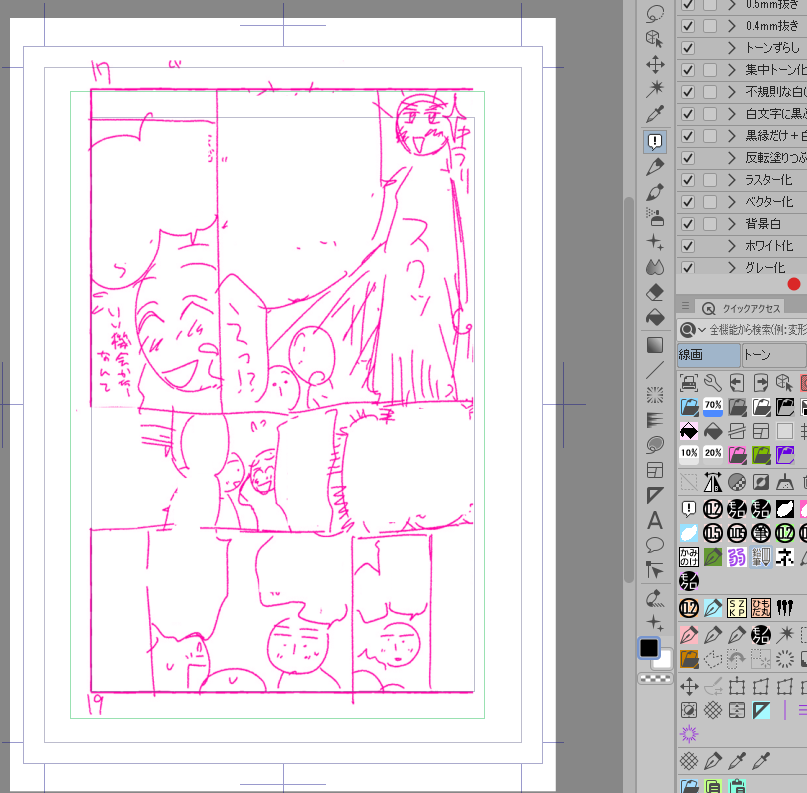Select the purple 弱 brush icon
Screen dimensions: 807x793
pyautogui.click(x=736, y=557)
